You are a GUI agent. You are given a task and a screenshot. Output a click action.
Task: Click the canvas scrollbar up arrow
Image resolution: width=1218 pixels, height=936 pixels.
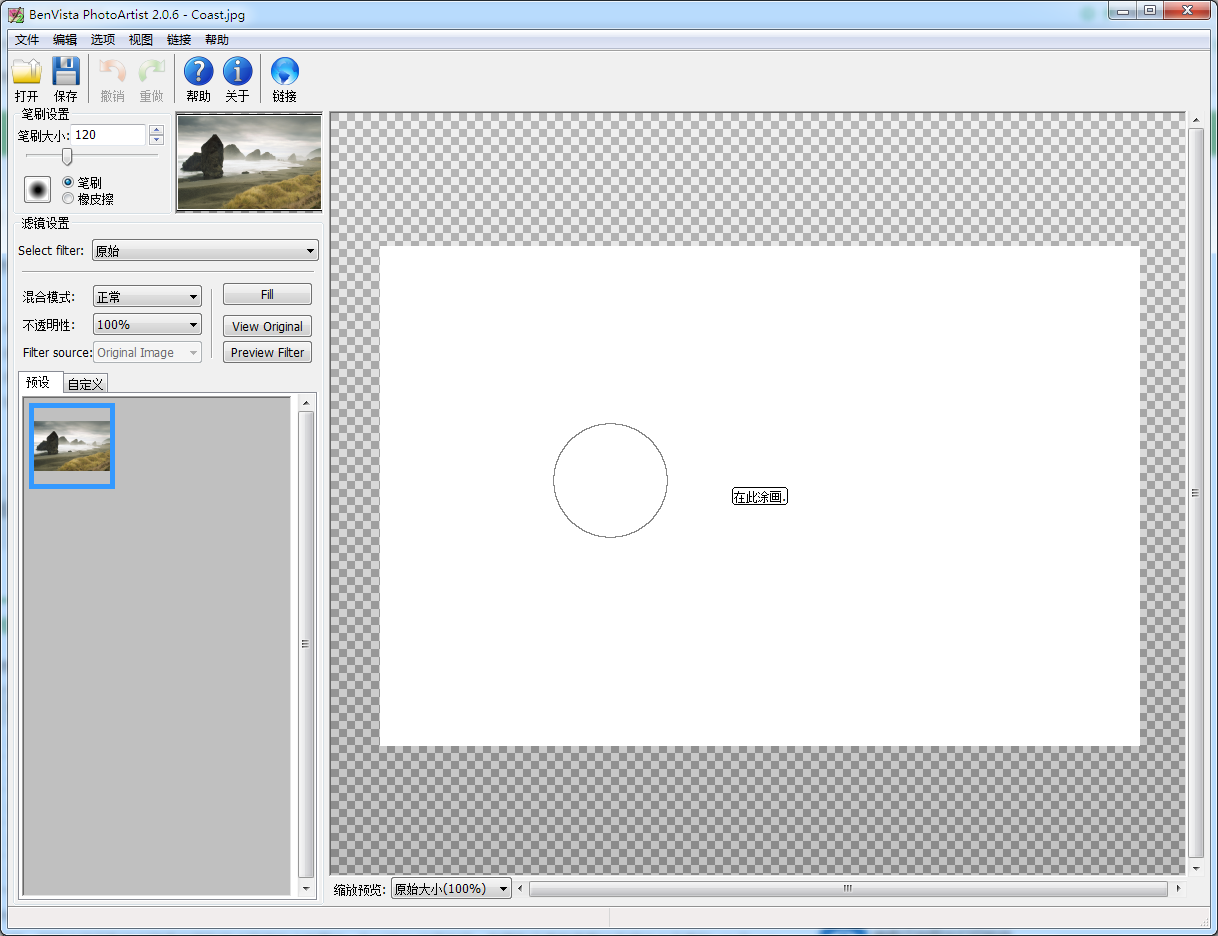1196,120
